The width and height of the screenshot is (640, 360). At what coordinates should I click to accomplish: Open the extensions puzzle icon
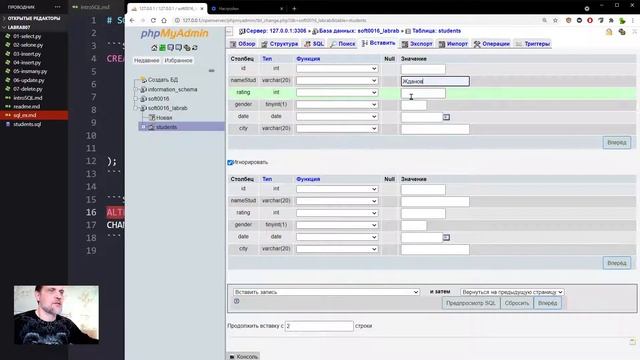[x=611, y=20]
